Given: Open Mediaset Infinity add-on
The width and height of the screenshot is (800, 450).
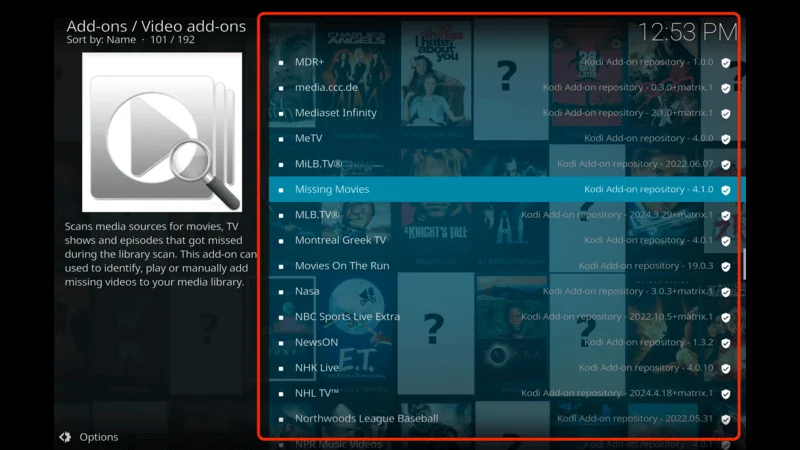Looking at the screenshot, I should pyautogui.click(x=507, y=113).
